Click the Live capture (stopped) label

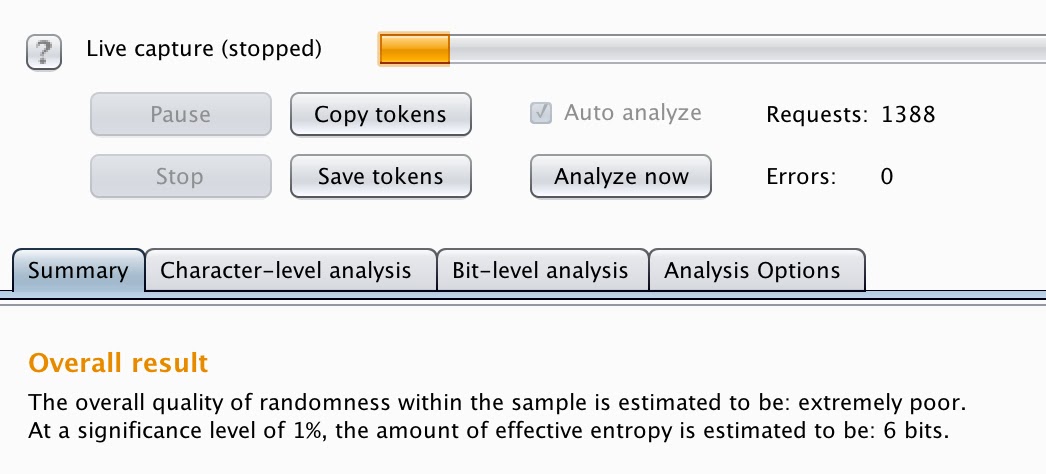click(204, 48)
